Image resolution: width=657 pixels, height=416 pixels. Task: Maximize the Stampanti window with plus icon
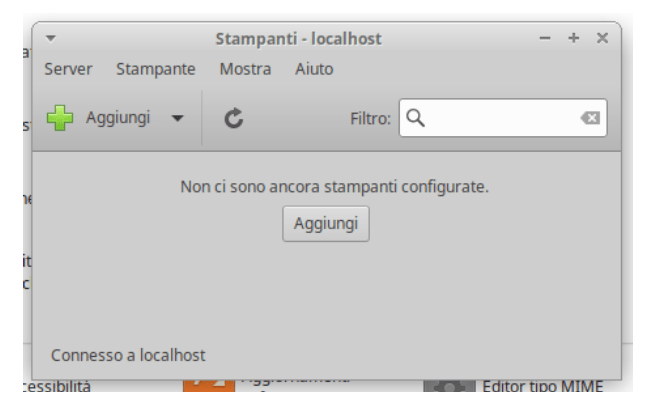pos(573,38)
